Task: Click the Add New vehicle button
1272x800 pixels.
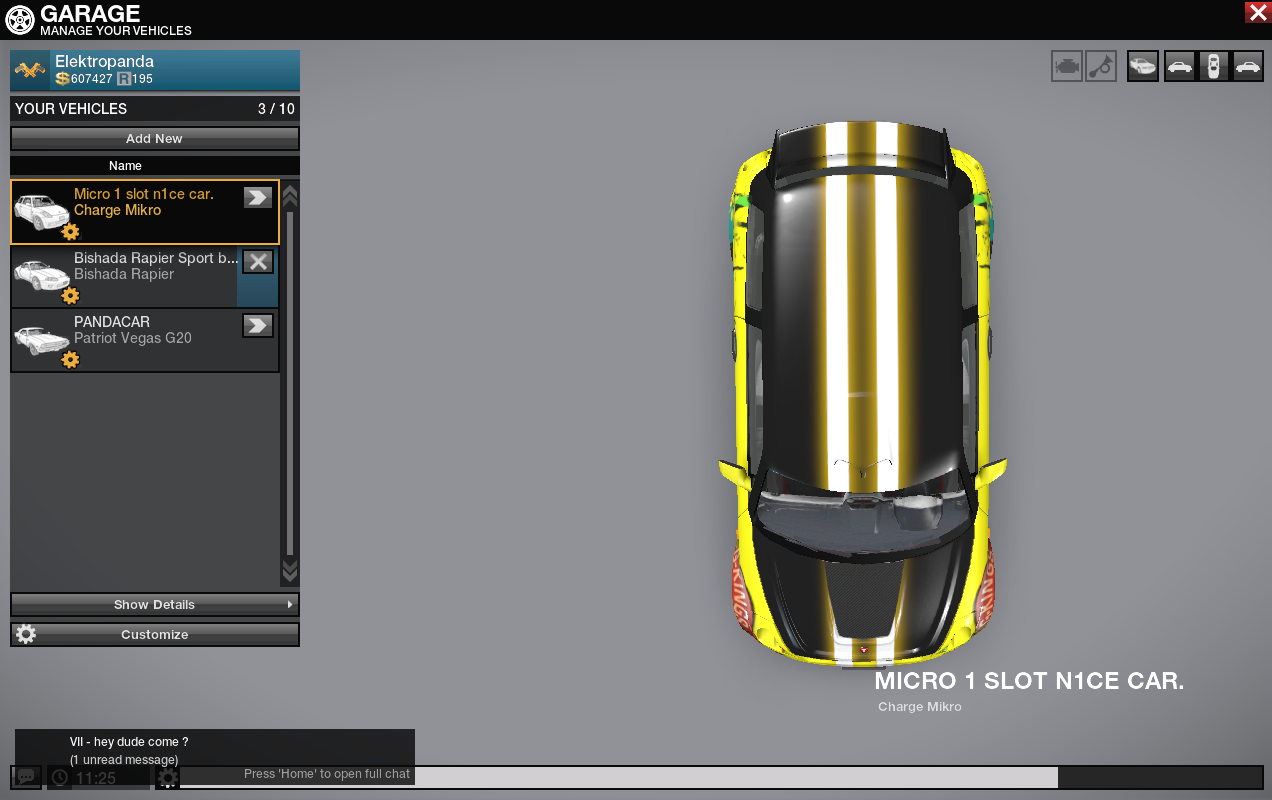Action: [155, 139]
